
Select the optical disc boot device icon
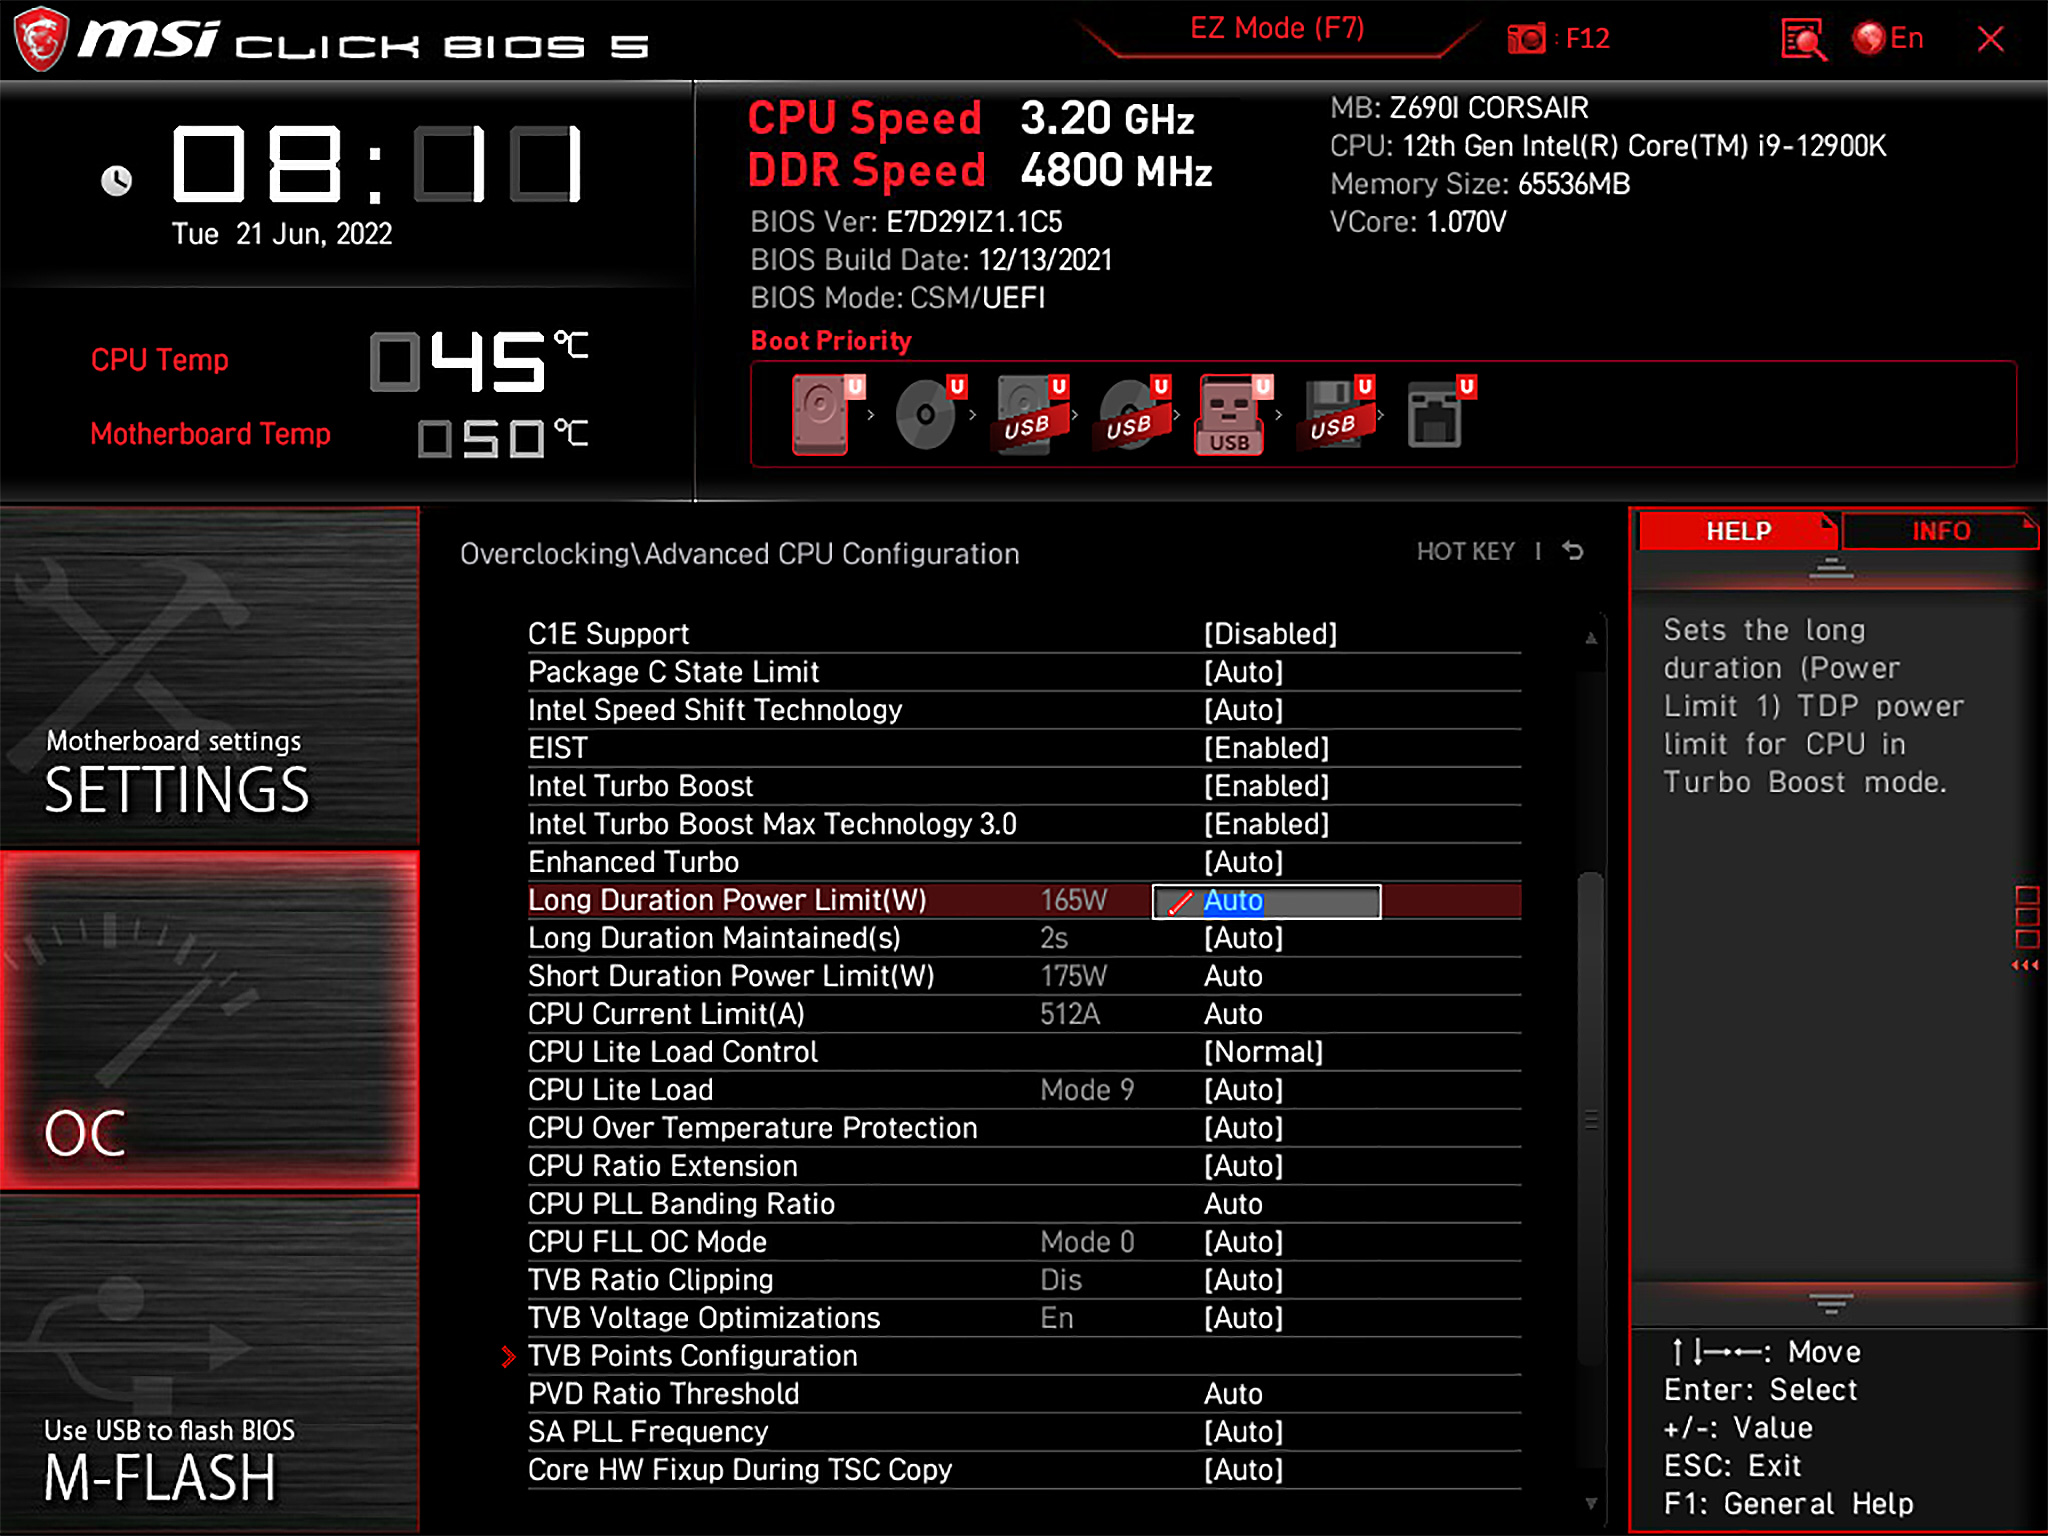(x=926, y=414)
